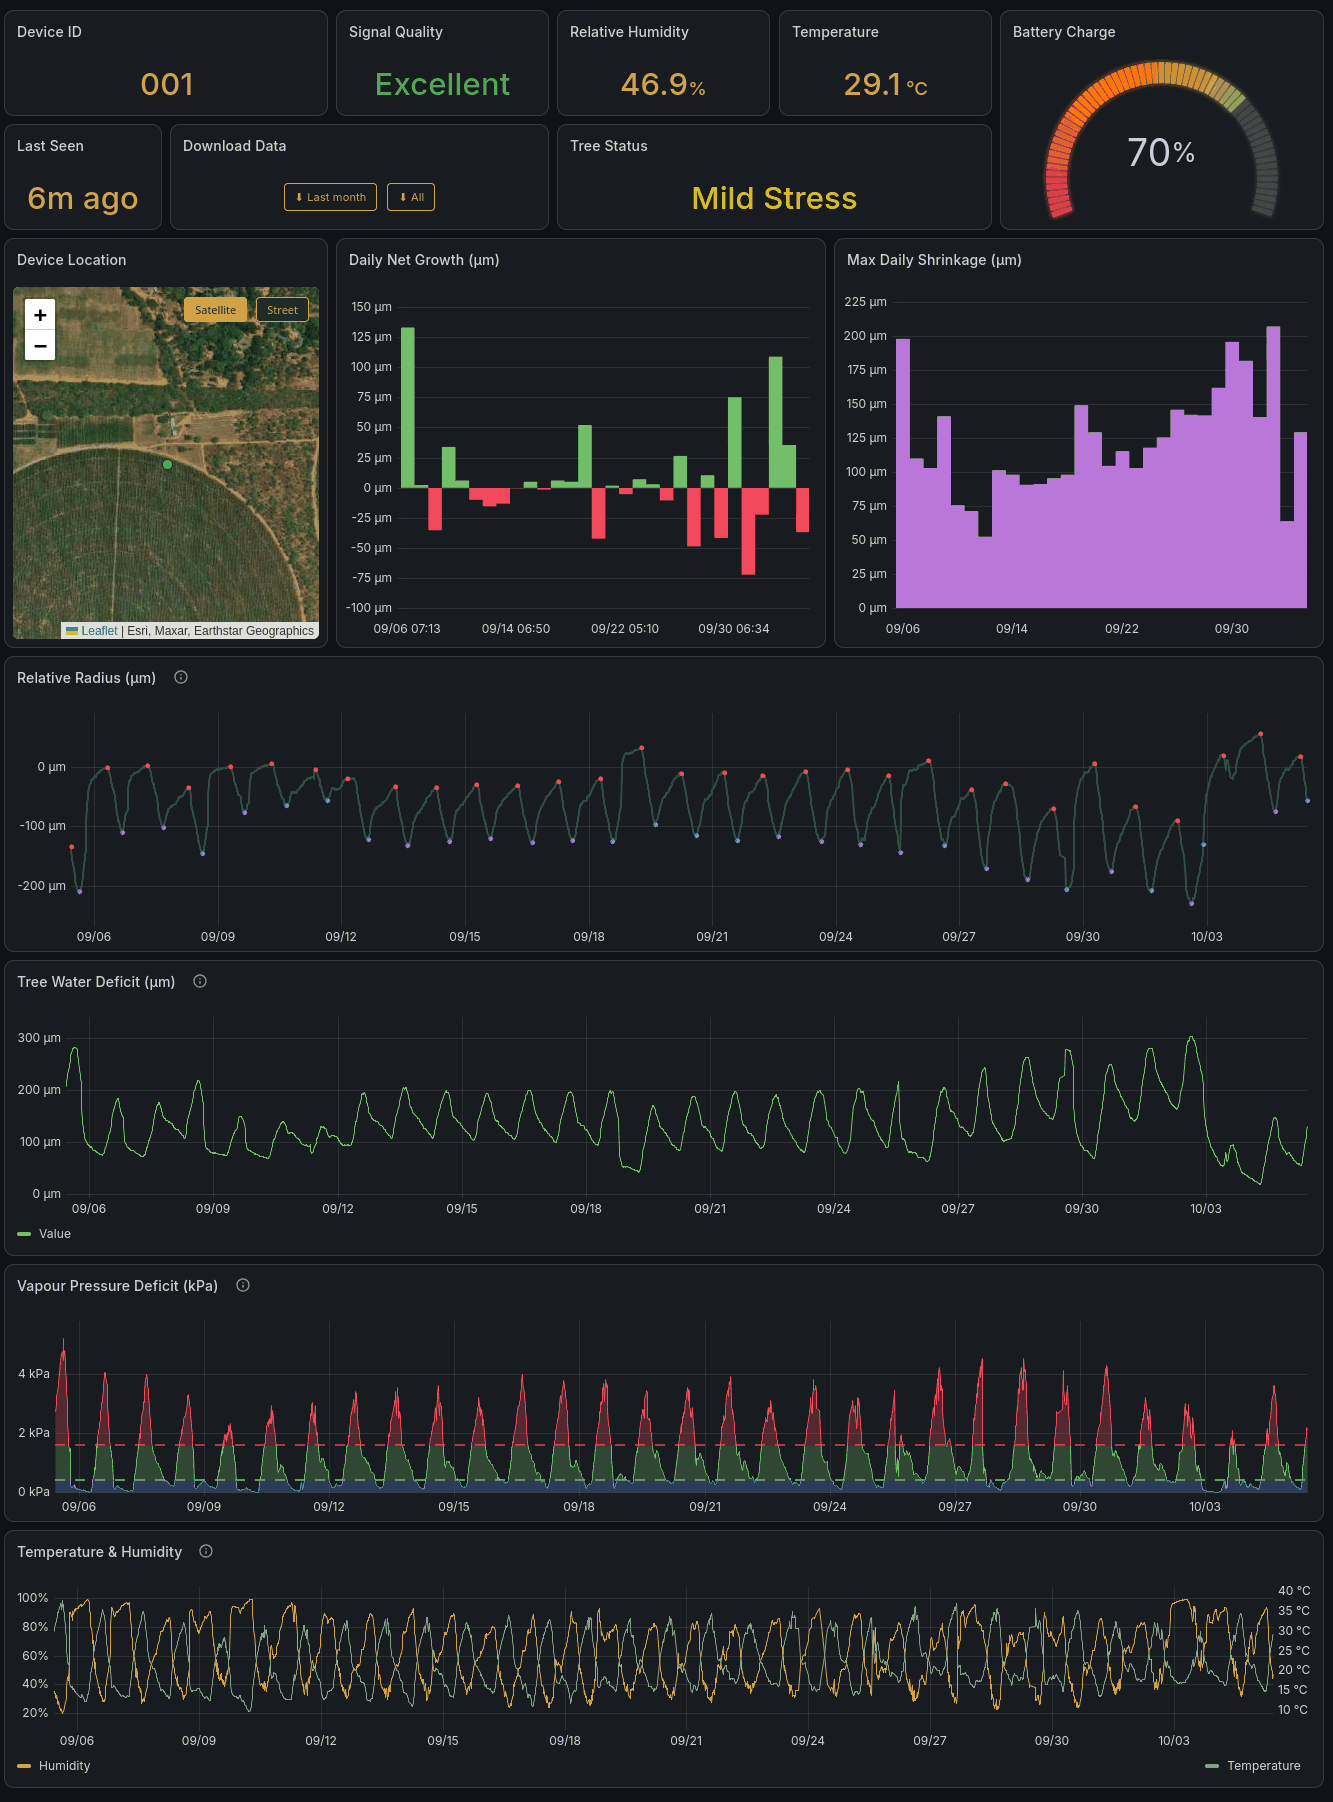The image size is (1333, 1802).
Task: Click the Device Location panel title
Action: coord(72,260)
